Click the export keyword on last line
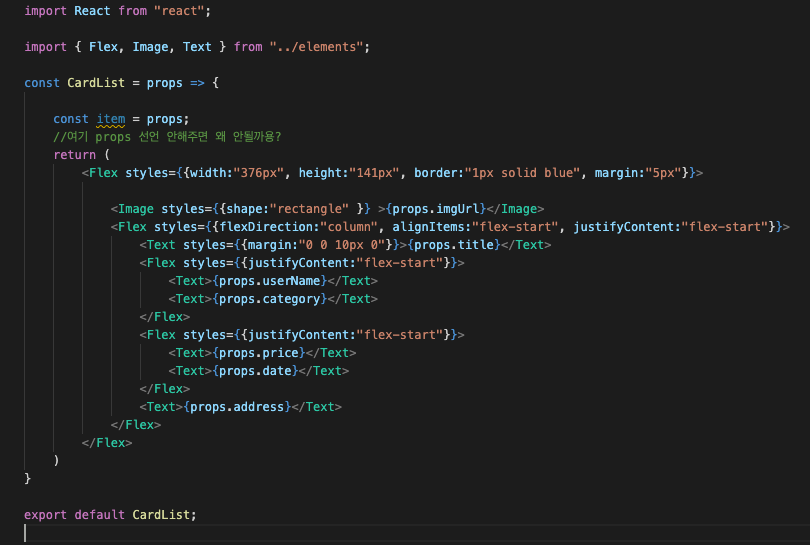The image size is (810, 545). pos(45,515)
